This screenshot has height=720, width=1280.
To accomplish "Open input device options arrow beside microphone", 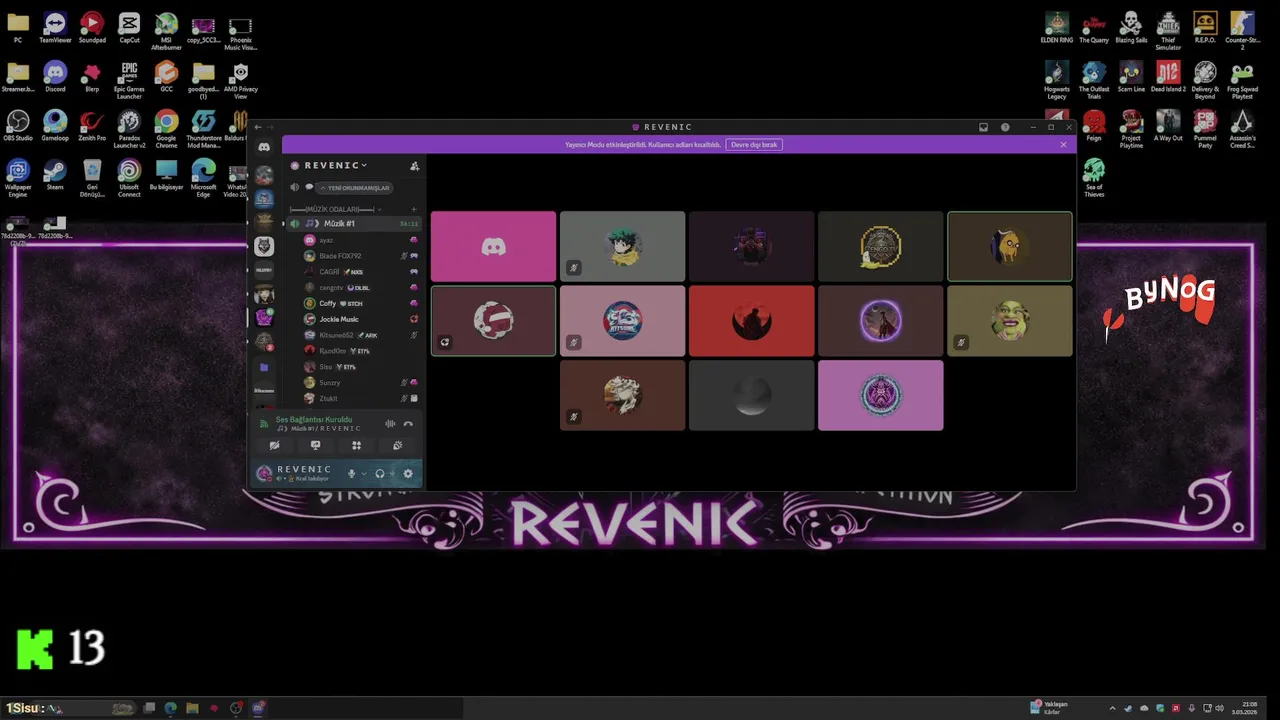I will pos(364,473).
